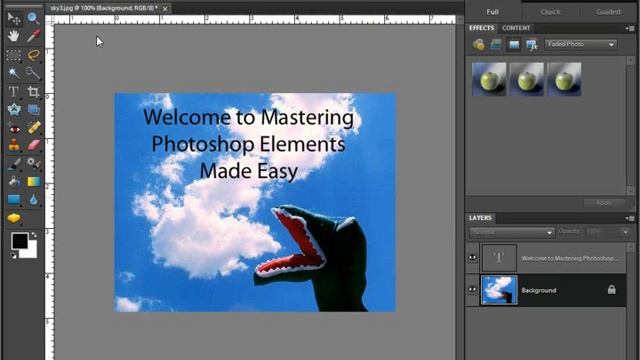Select the Crop tool

point(33,91)
